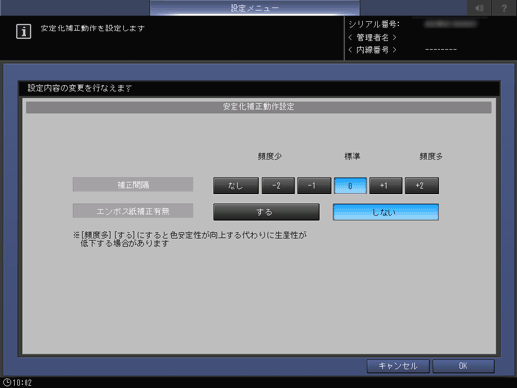
Task: Select correction interval -1
Action: tap(314, 185)
